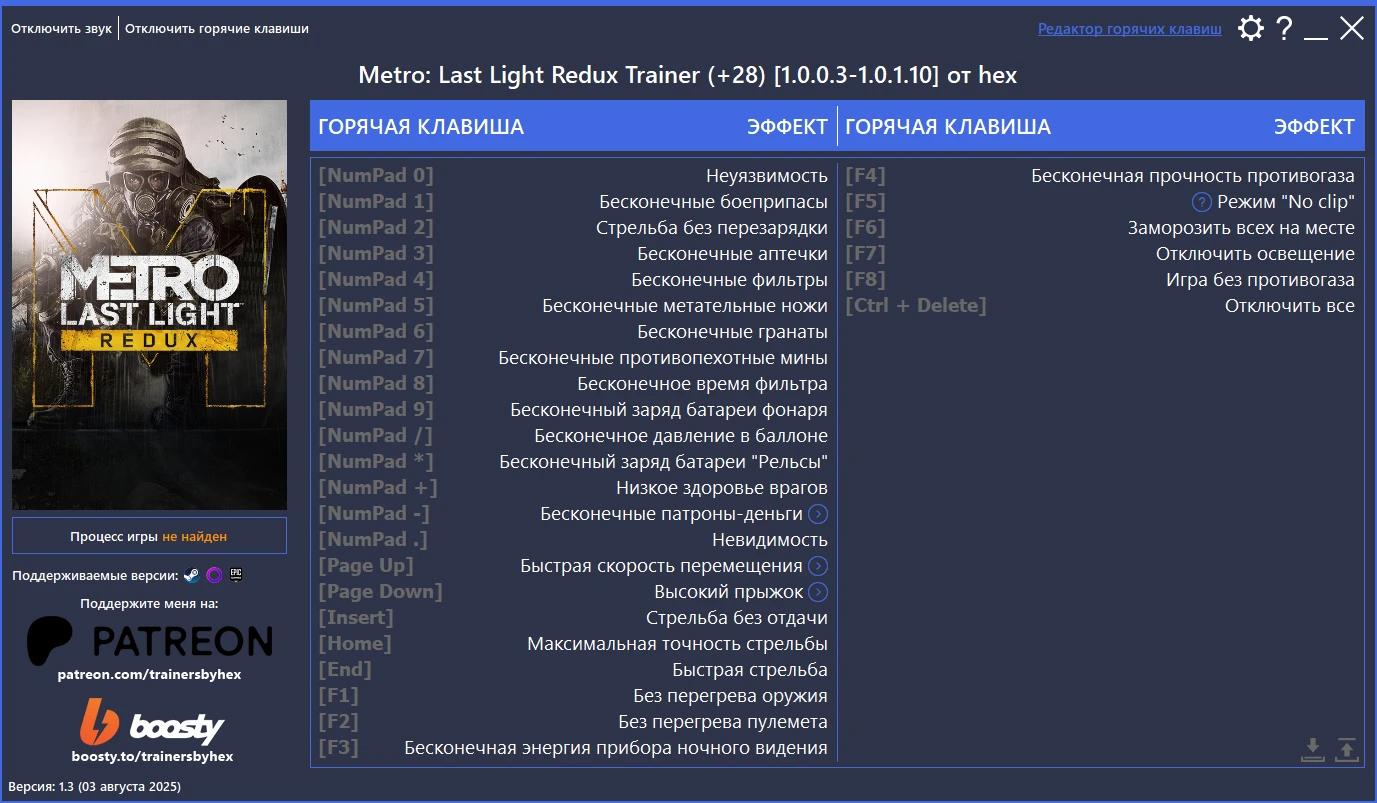This screenshot has width=1377, height=803.
Task: Open the trainer settings gear
Action: pyautogui.click(x=1250, y=28)
